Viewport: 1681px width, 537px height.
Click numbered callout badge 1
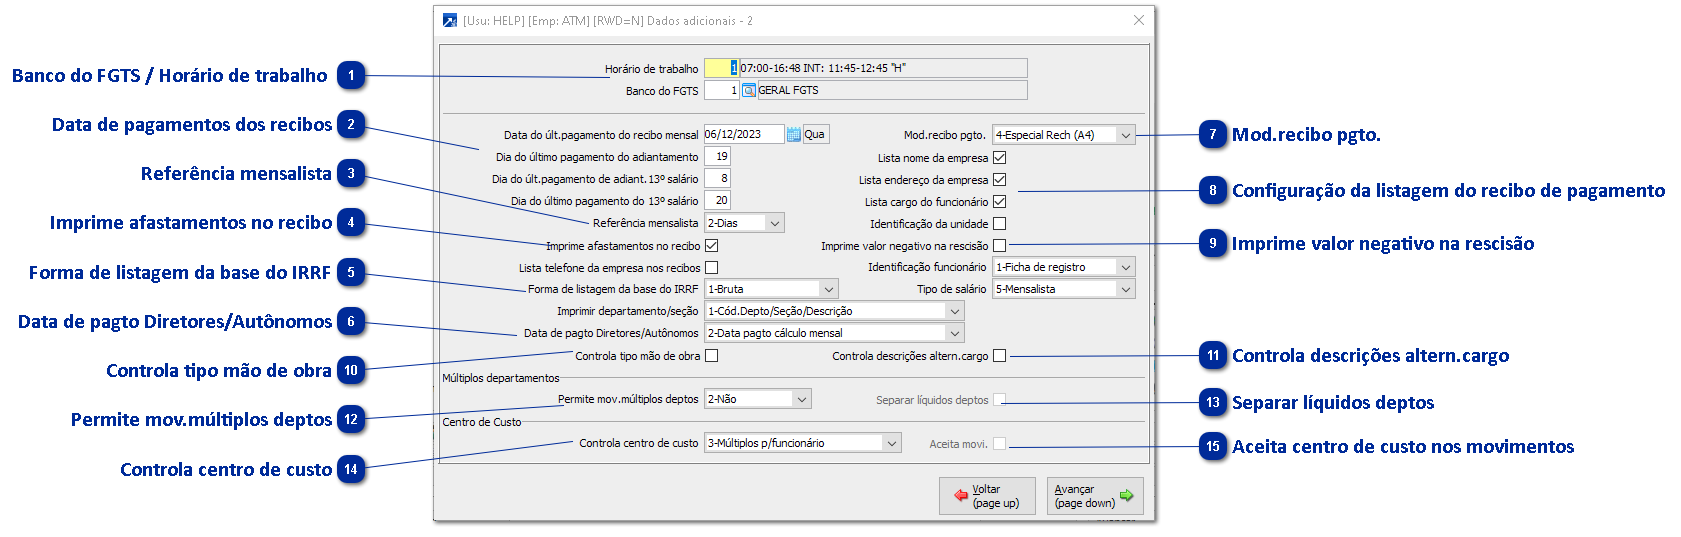point(351,76)
